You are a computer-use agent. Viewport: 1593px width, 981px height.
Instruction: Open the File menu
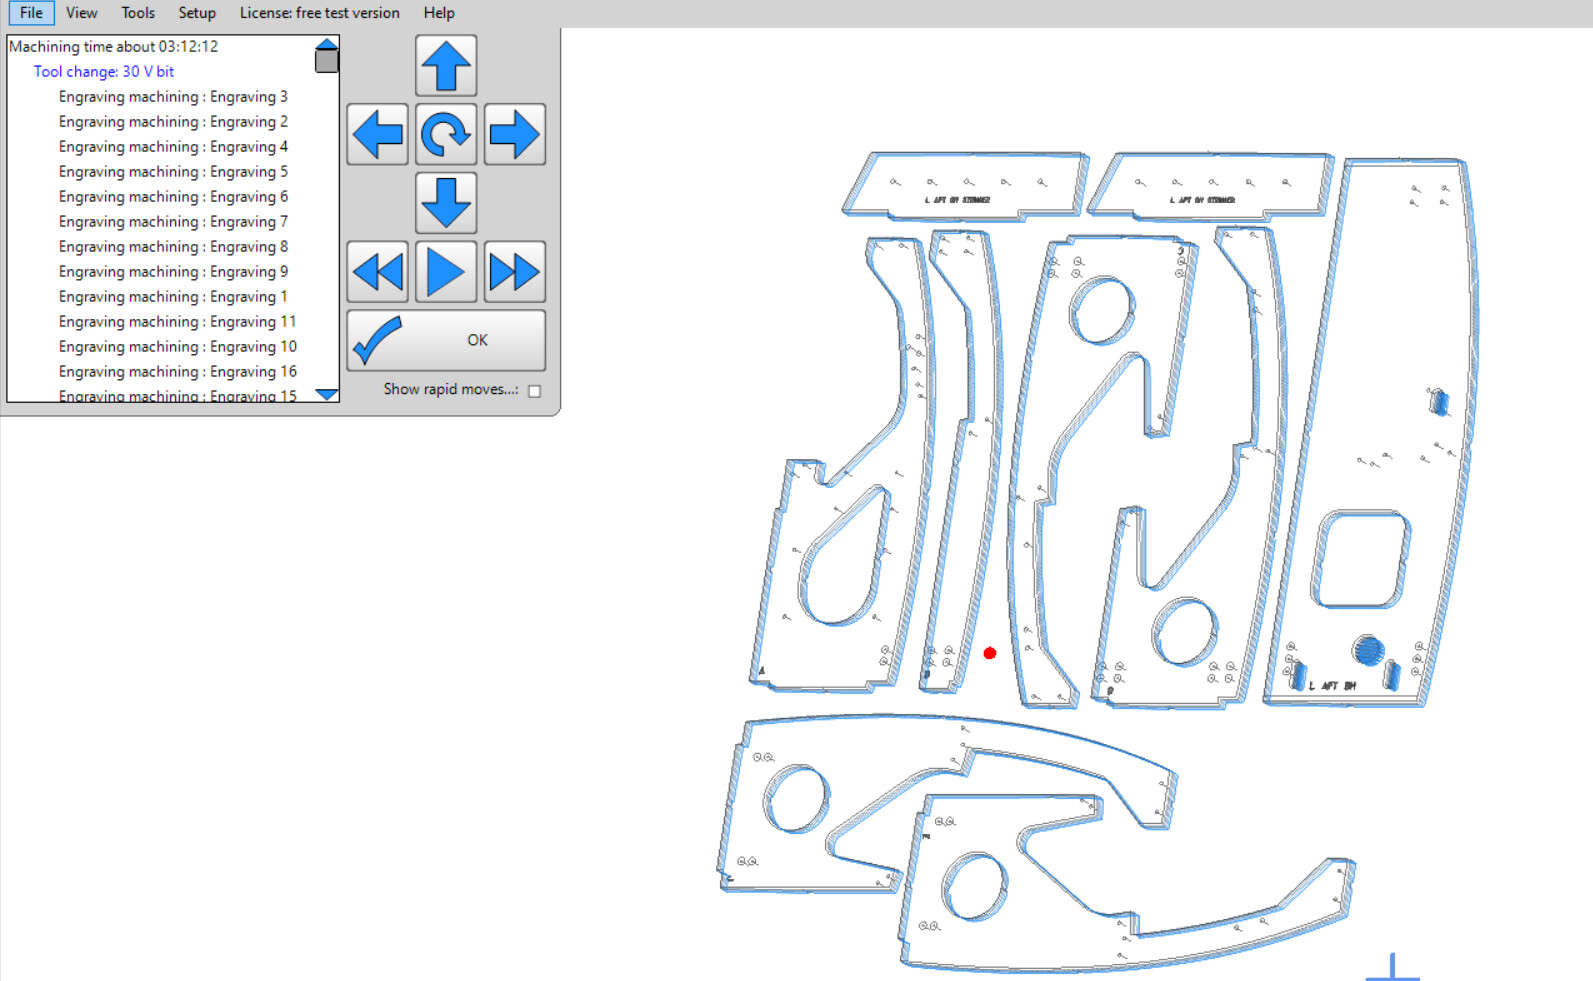[x=31, y=13]
